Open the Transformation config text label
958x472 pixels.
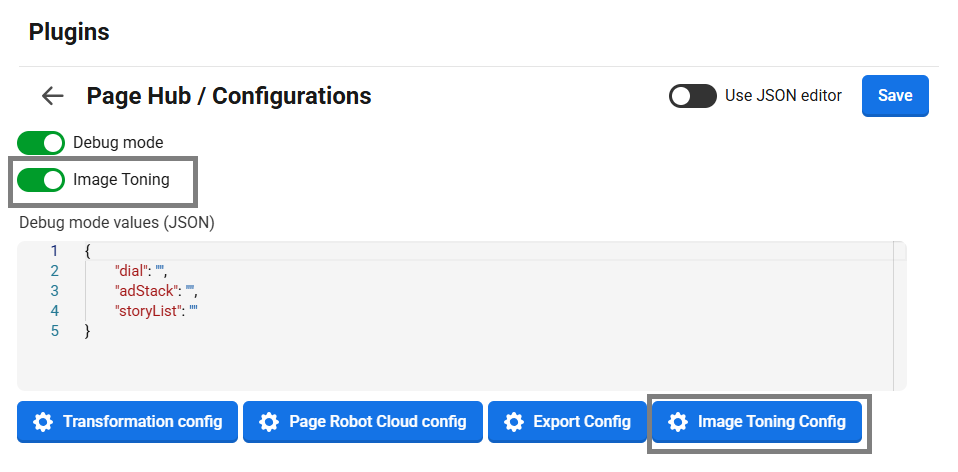(142, 422)
